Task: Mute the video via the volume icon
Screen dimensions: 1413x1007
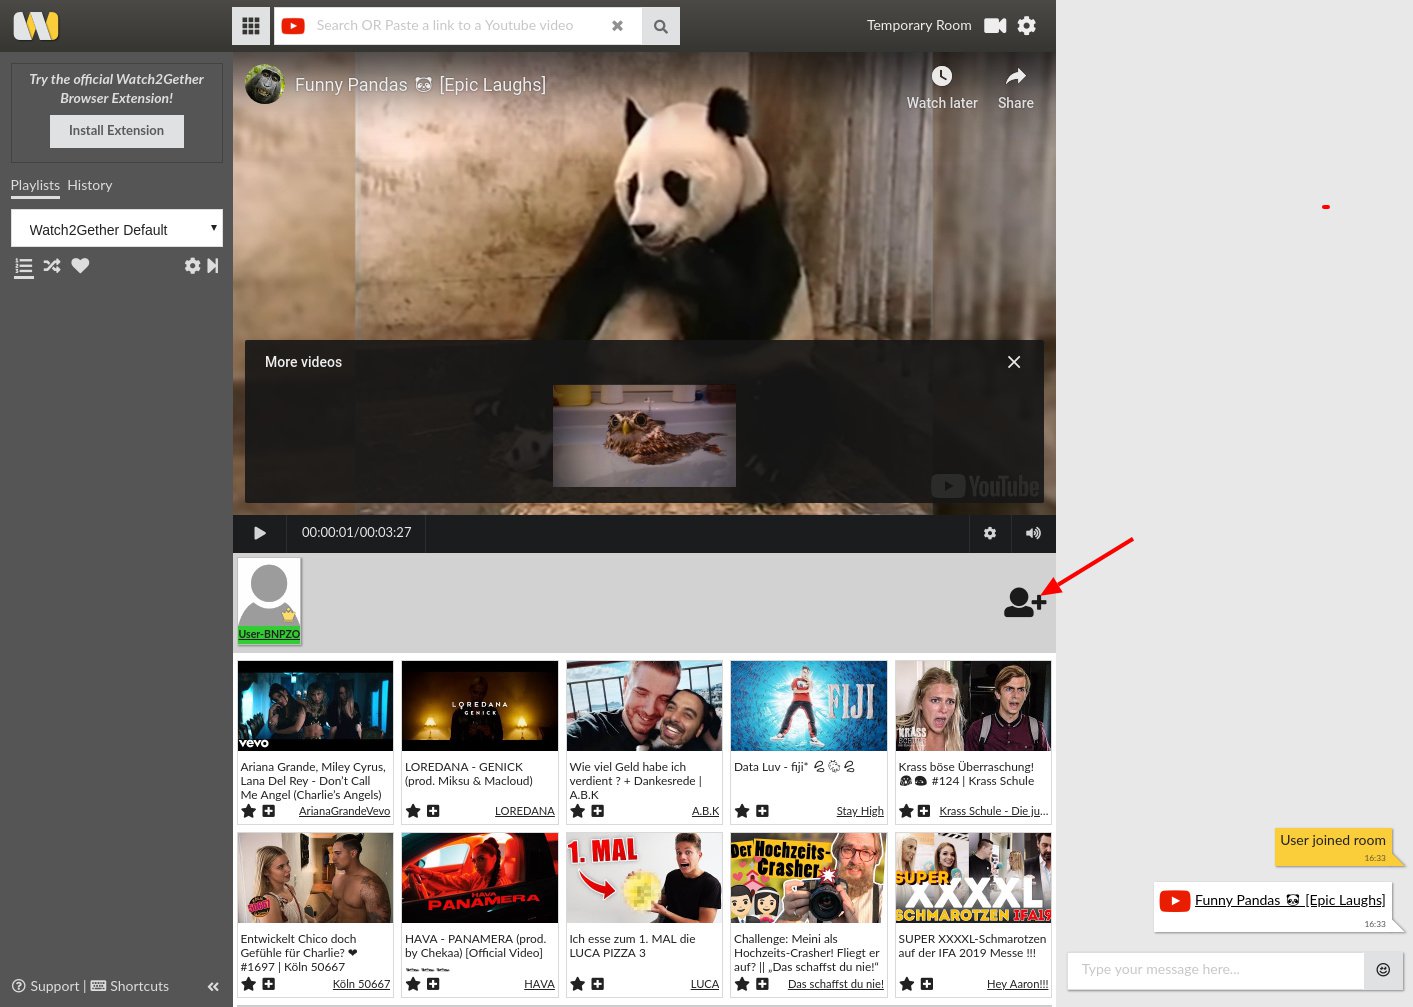Action: 1033,533
